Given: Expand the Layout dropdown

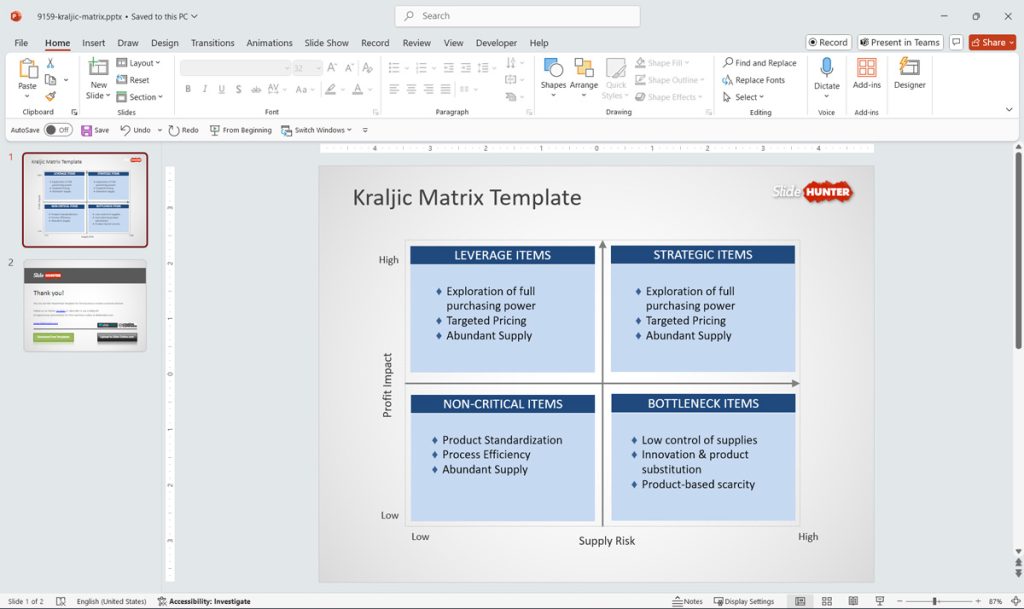Looking at the screenshot, I should [138, 63].
